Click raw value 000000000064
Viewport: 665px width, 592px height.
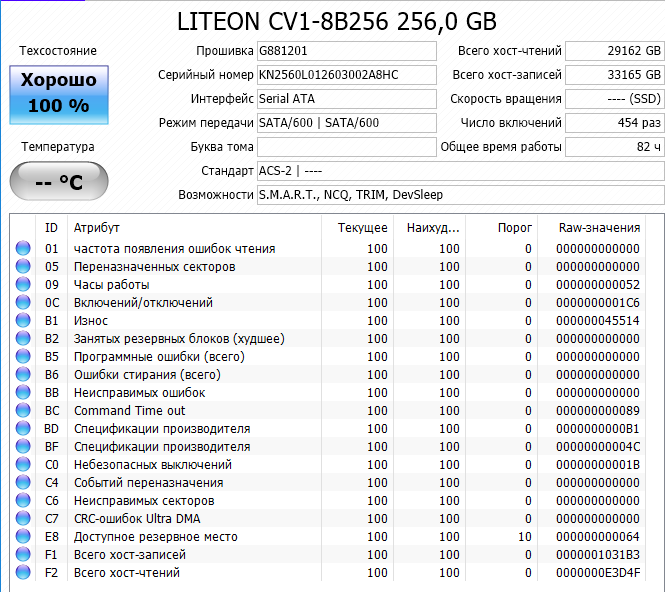coord(598,537)
